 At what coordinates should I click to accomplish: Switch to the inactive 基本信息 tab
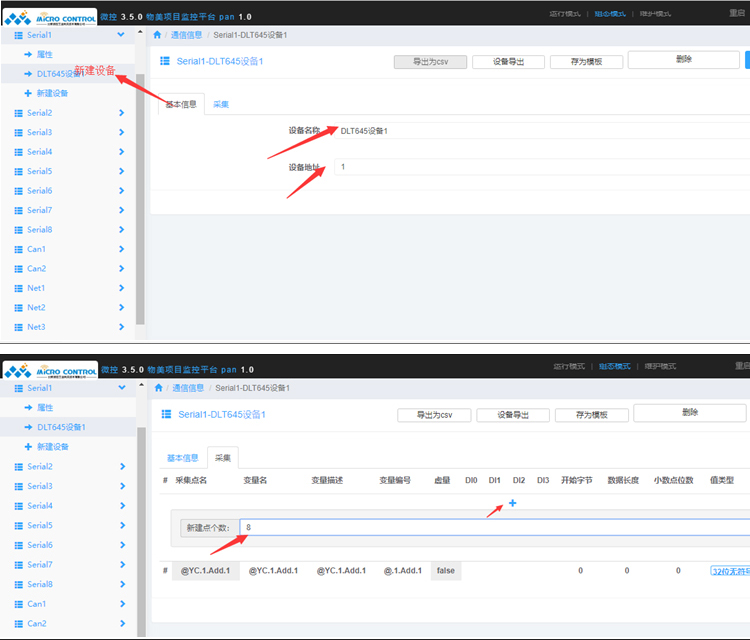[182, 458]
